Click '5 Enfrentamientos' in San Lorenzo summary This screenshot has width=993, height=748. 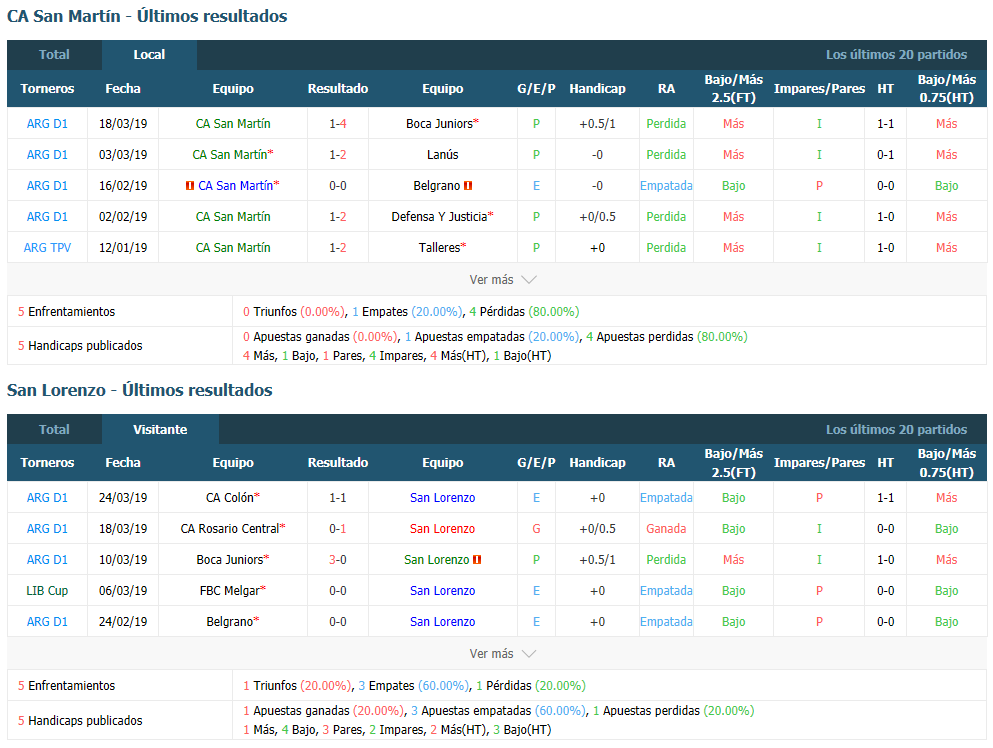click(x=66, y=686)
